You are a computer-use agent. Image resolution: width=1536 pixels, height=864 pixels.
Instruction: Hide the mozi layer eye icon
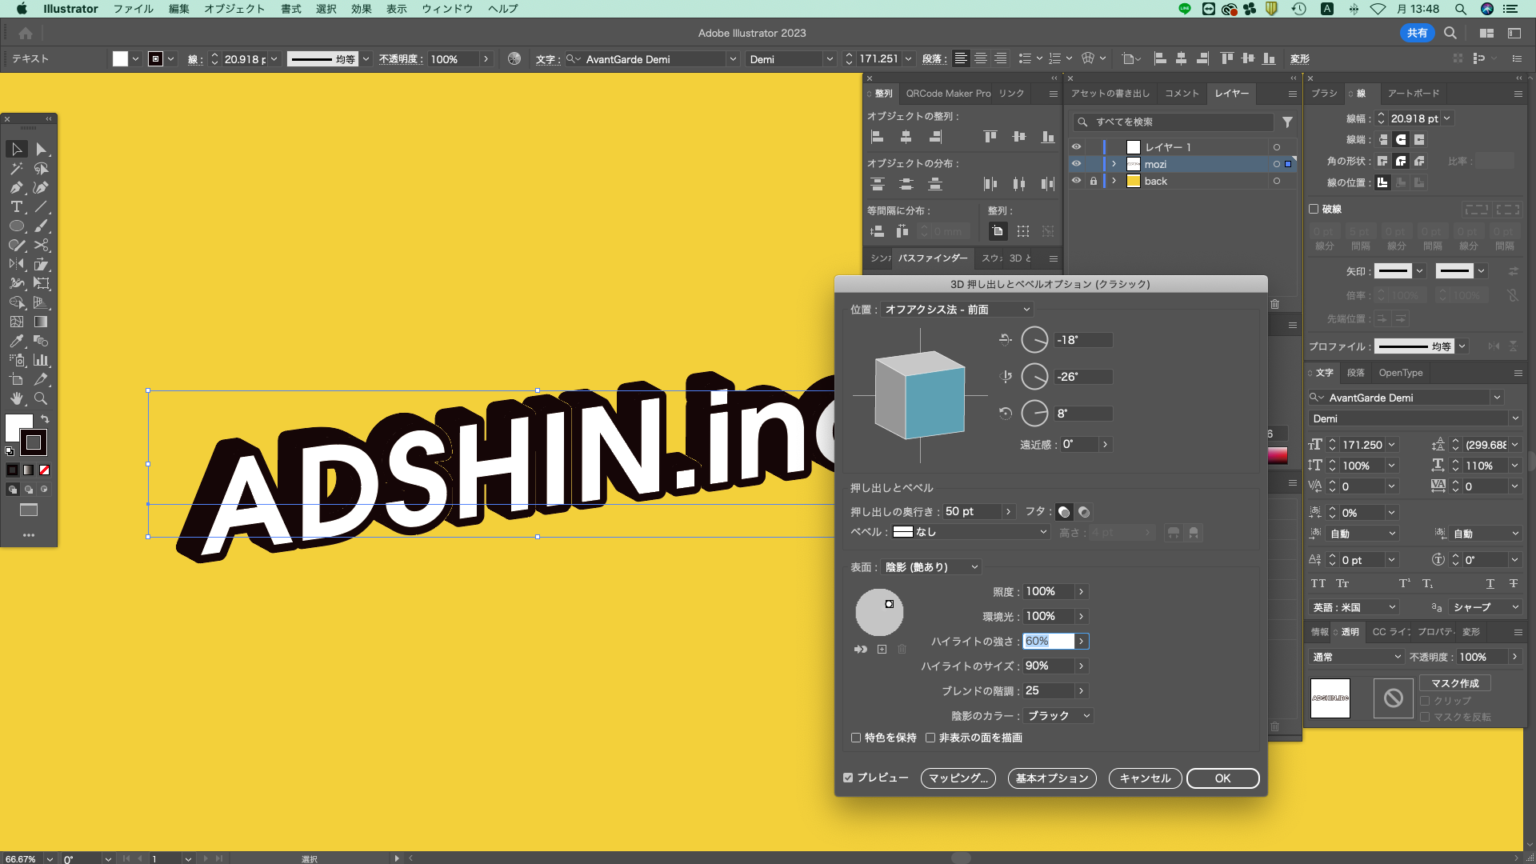pyautogui.click(x=1076, y=164)
